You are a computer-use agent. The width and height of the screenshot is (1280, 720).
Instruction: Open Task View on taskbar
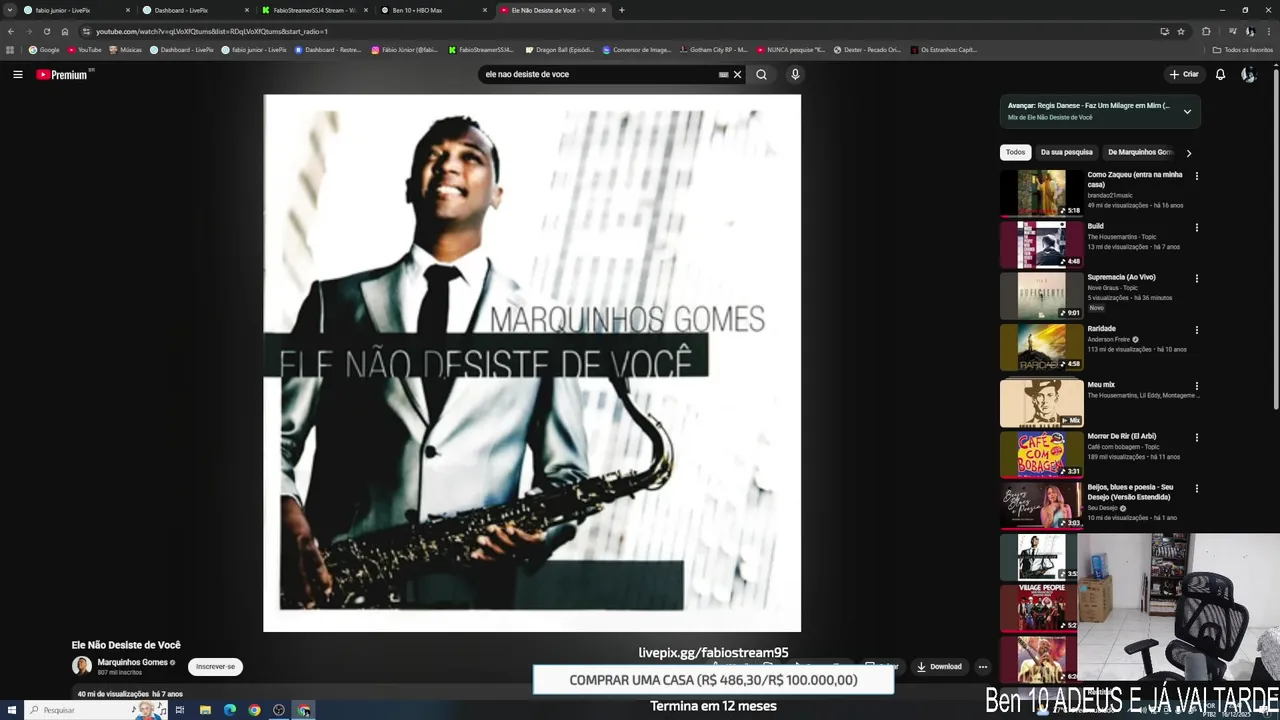(180, 710)
